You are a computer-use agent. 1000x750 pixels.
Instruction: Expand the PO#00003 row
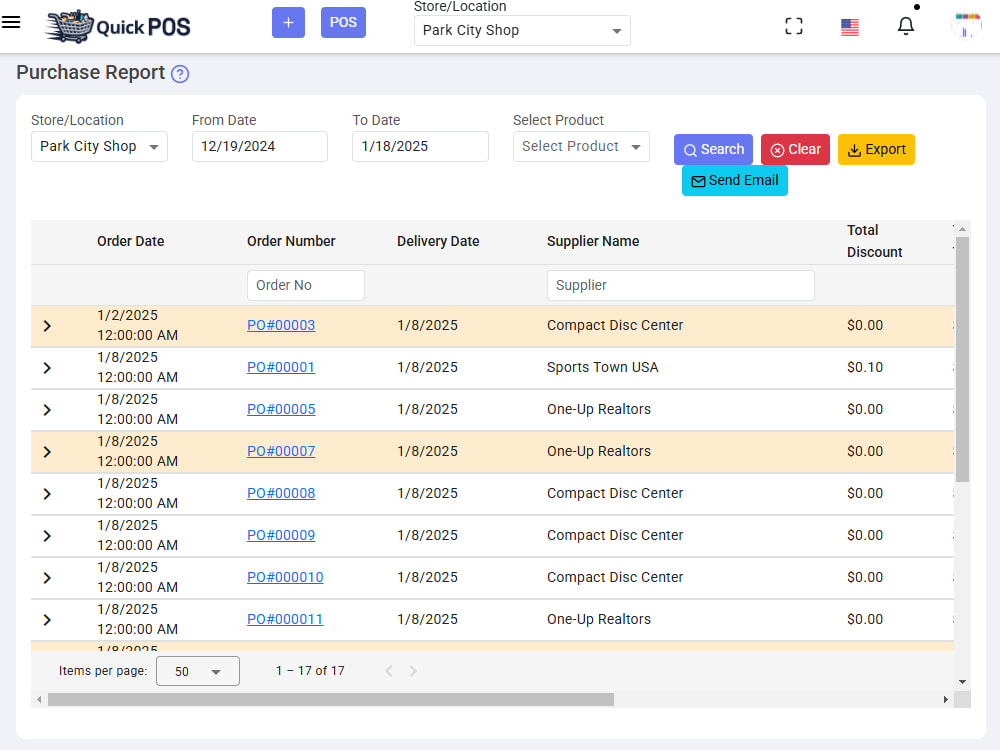[x=47, y=327]
